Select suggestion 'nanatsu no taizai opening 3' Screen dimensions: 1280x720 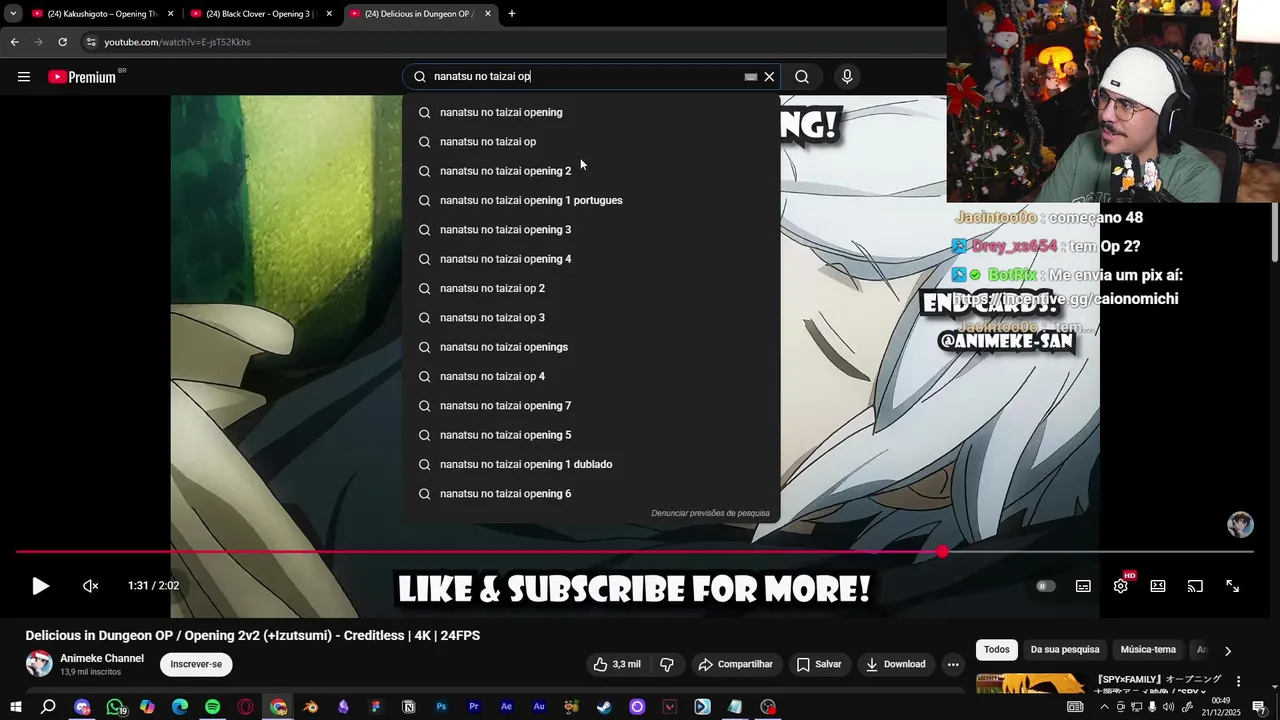(591, 230)
